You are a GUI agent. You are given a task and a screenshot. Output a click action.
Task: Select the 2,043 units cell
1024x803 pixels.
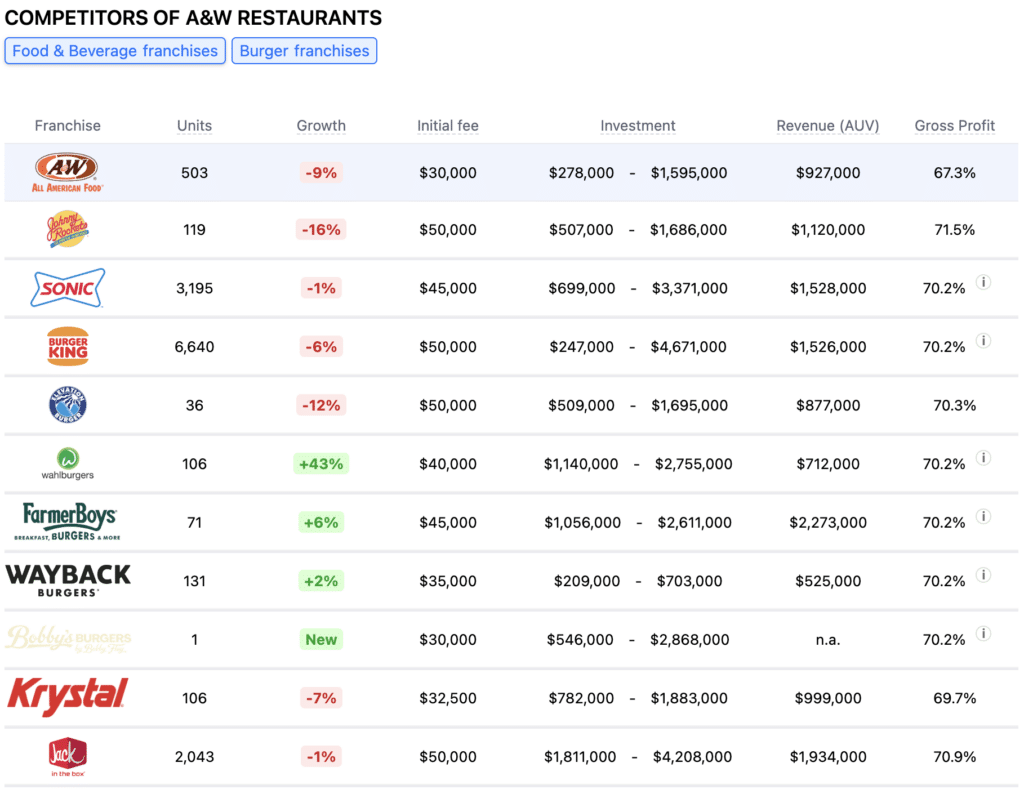click(x=194, y=757)
